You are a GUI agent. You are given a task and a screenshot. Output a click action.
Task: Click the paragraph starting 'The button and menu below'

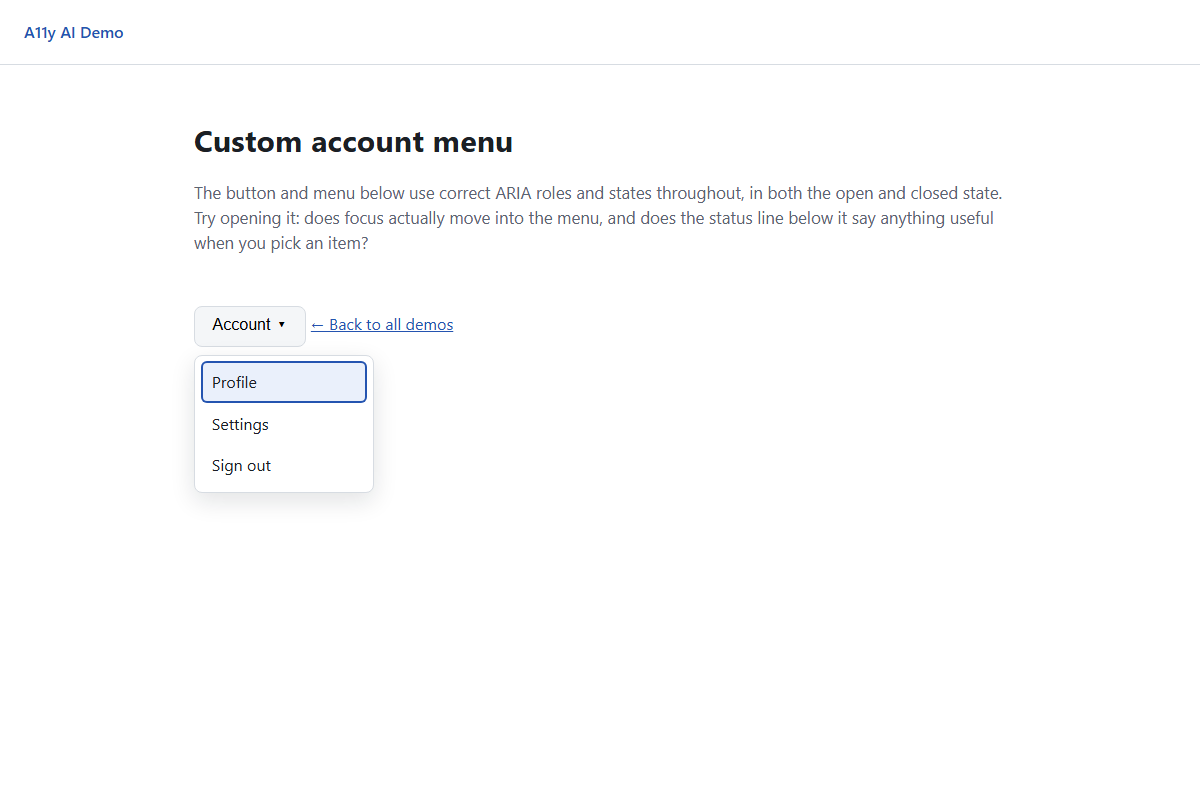point(598,218)
